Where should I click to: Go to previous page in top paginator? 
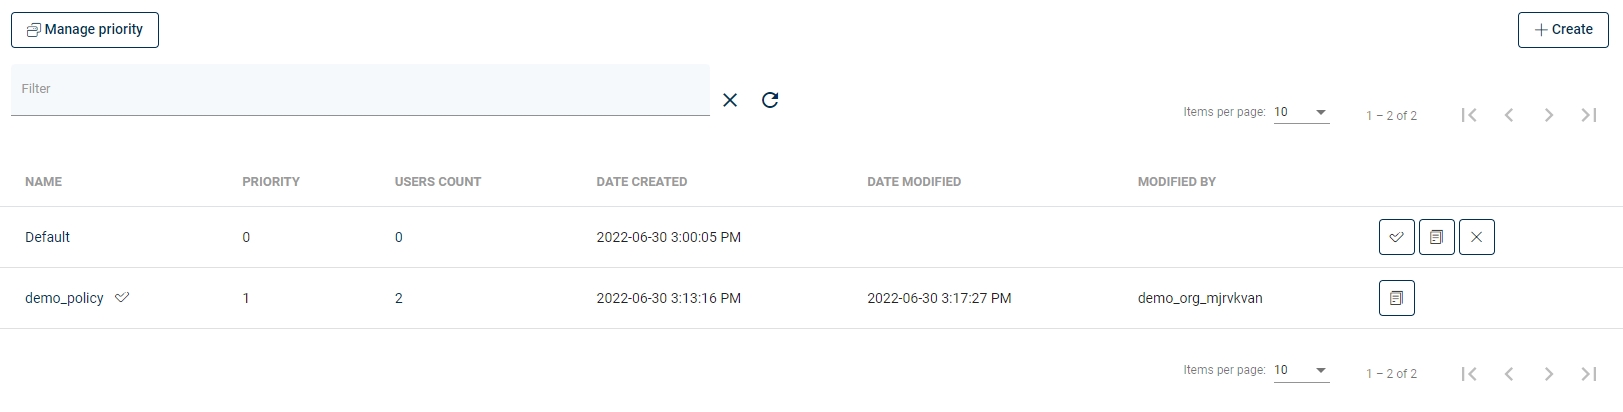click(x=1509, y=115)
